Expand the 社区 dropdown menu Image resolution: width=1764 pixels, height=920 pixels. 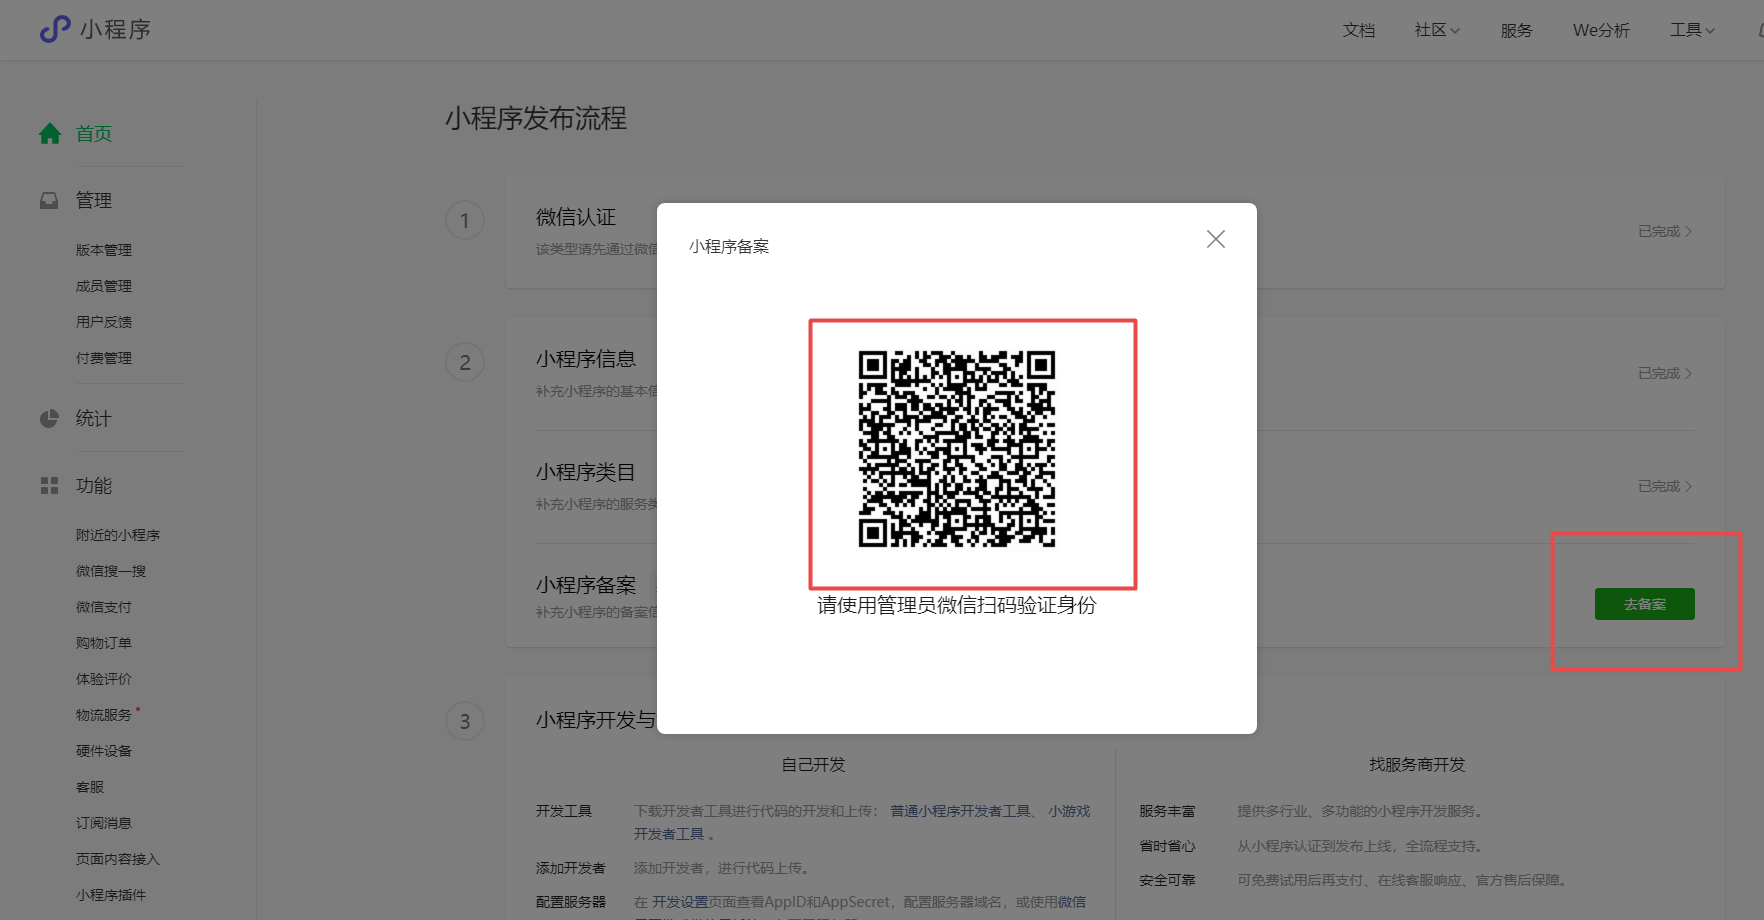[x=1437, y=30]
